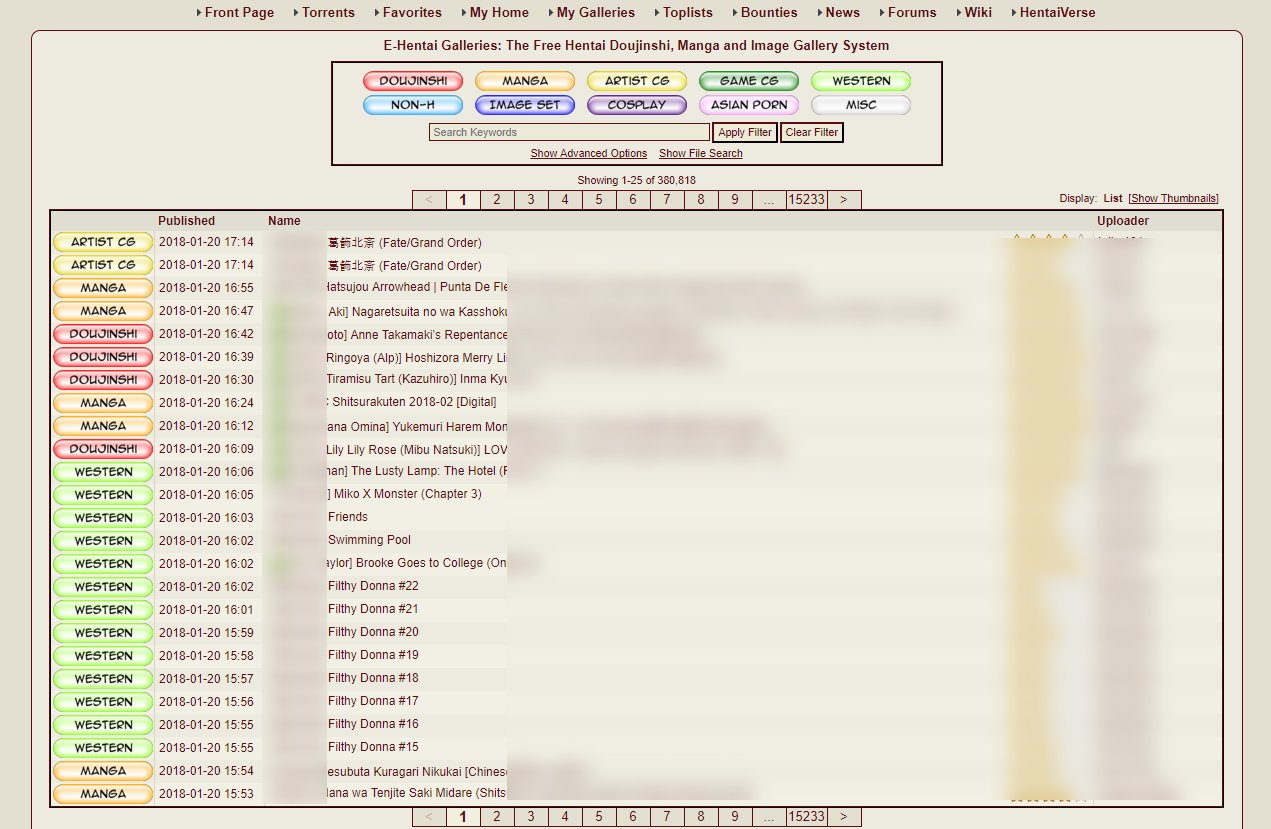Open the Front Page menu item
This screenshot has height=829, width=1271.
click(x=239, y=13)
